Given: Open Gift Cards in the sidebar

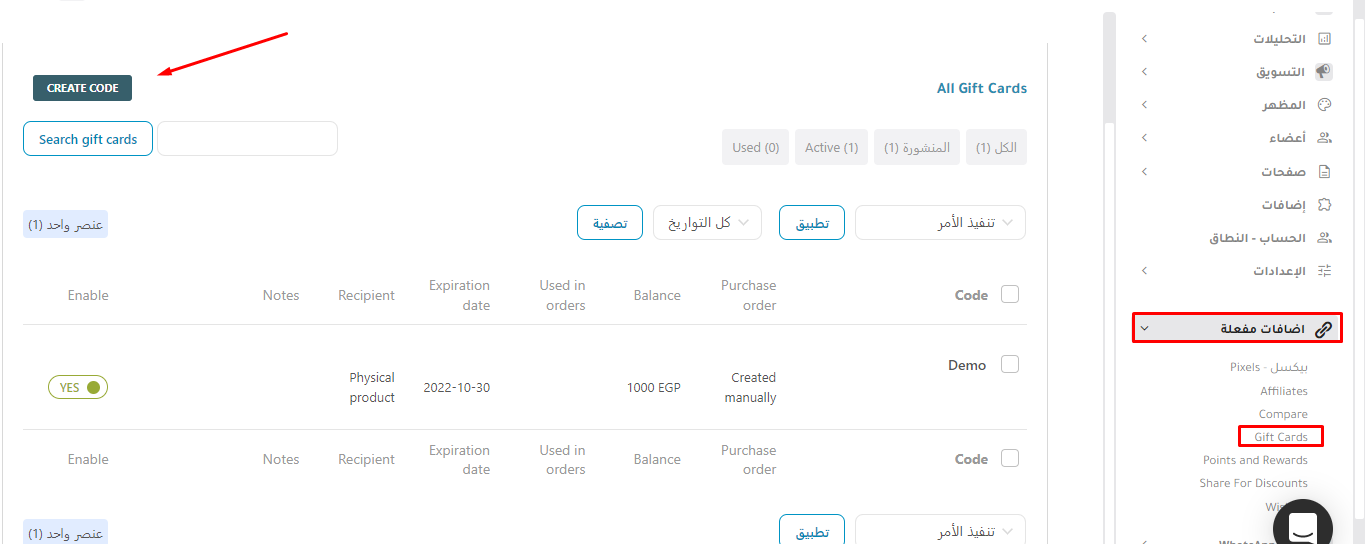Looking at the screenshot, I should tap(1281, 437).
